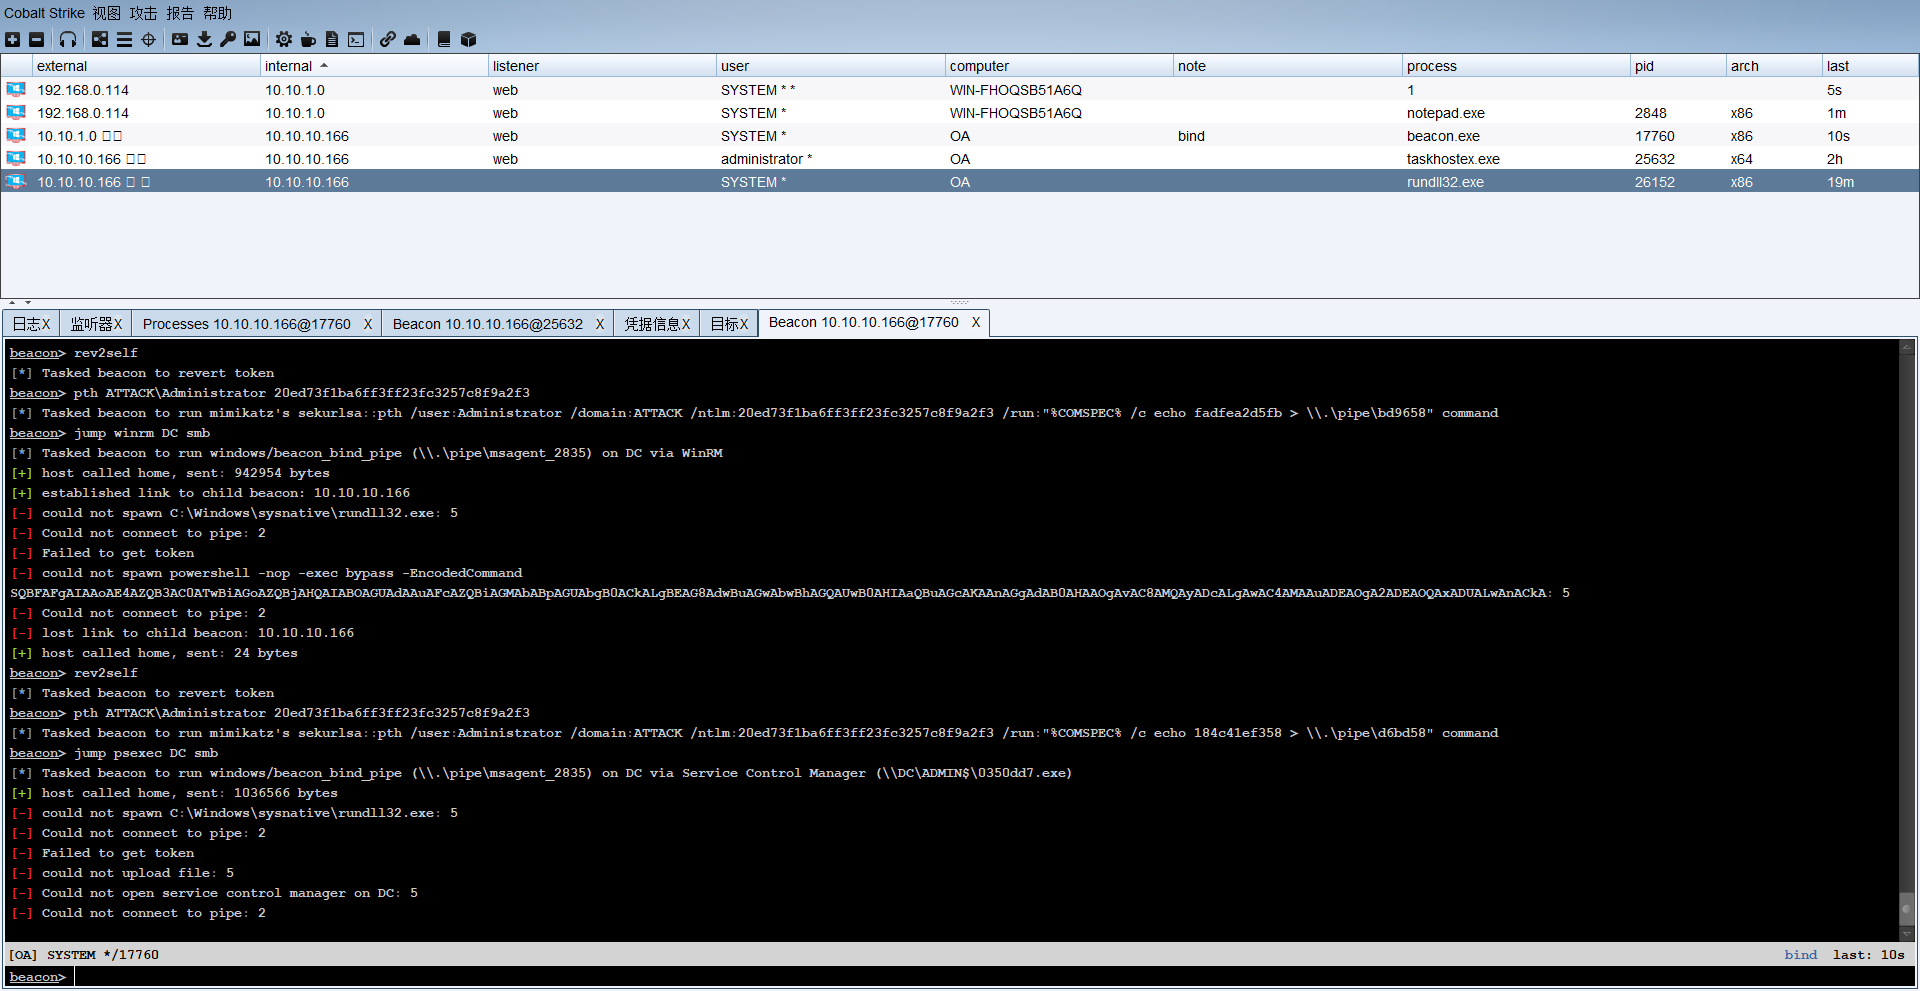Sort sessions by the note column
This screenshot has width=1920, height=991.
[x=1288, y=66]
